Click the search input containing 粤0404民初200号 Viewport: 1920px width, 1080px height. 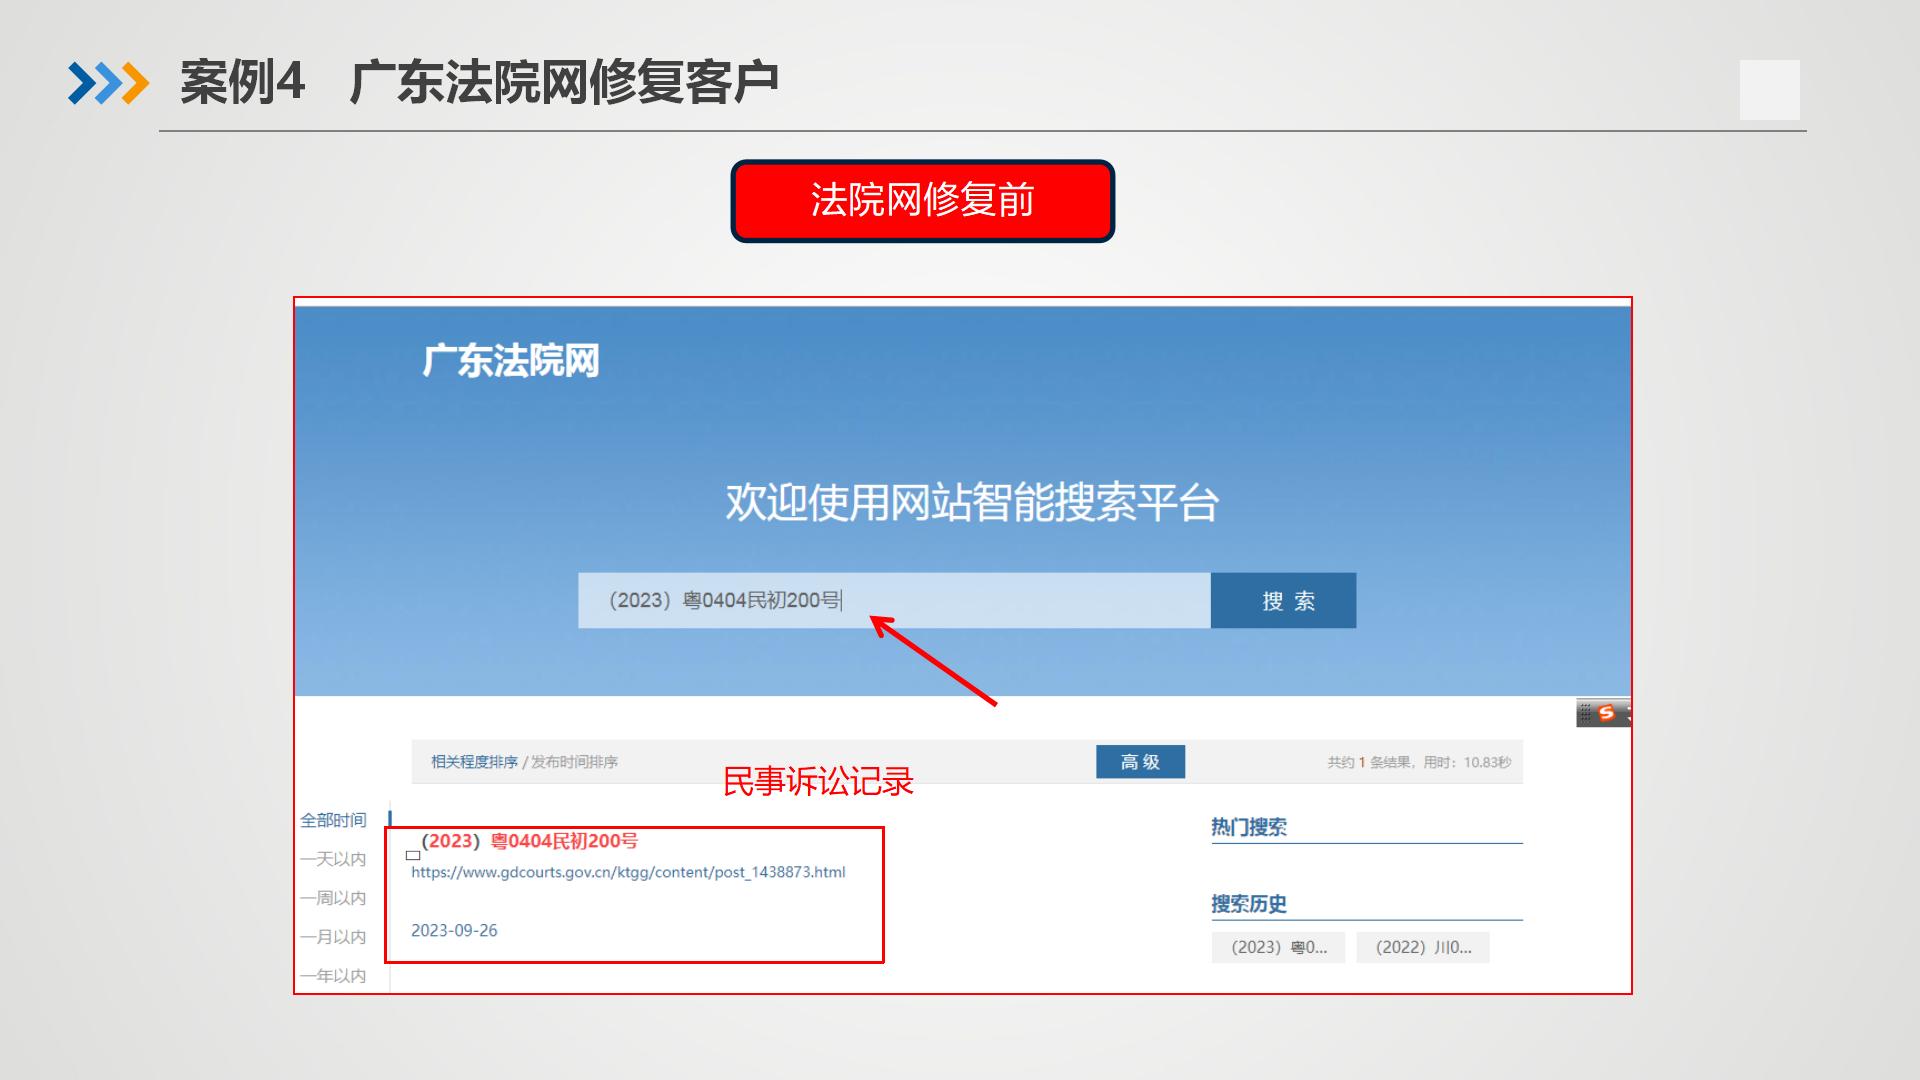(x=894, y=600)
